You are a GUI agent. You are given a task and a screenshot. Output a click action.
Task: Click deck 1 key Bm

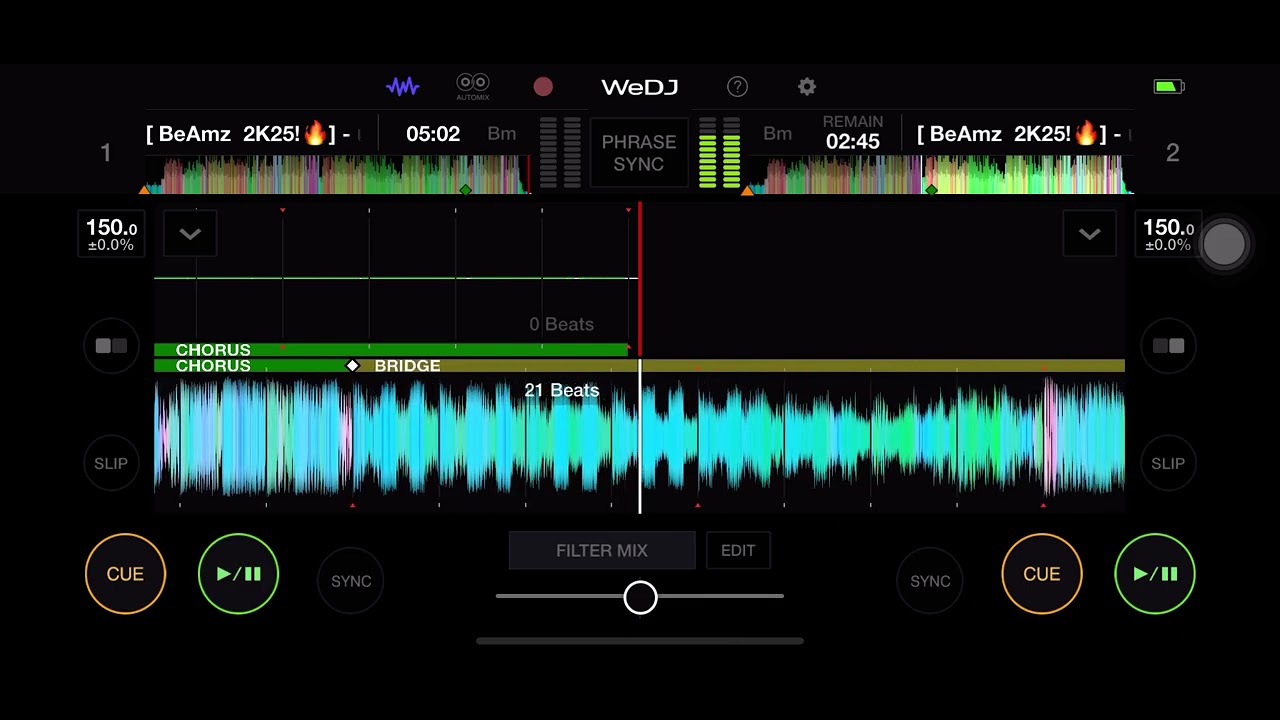click(x=502, y=134)
